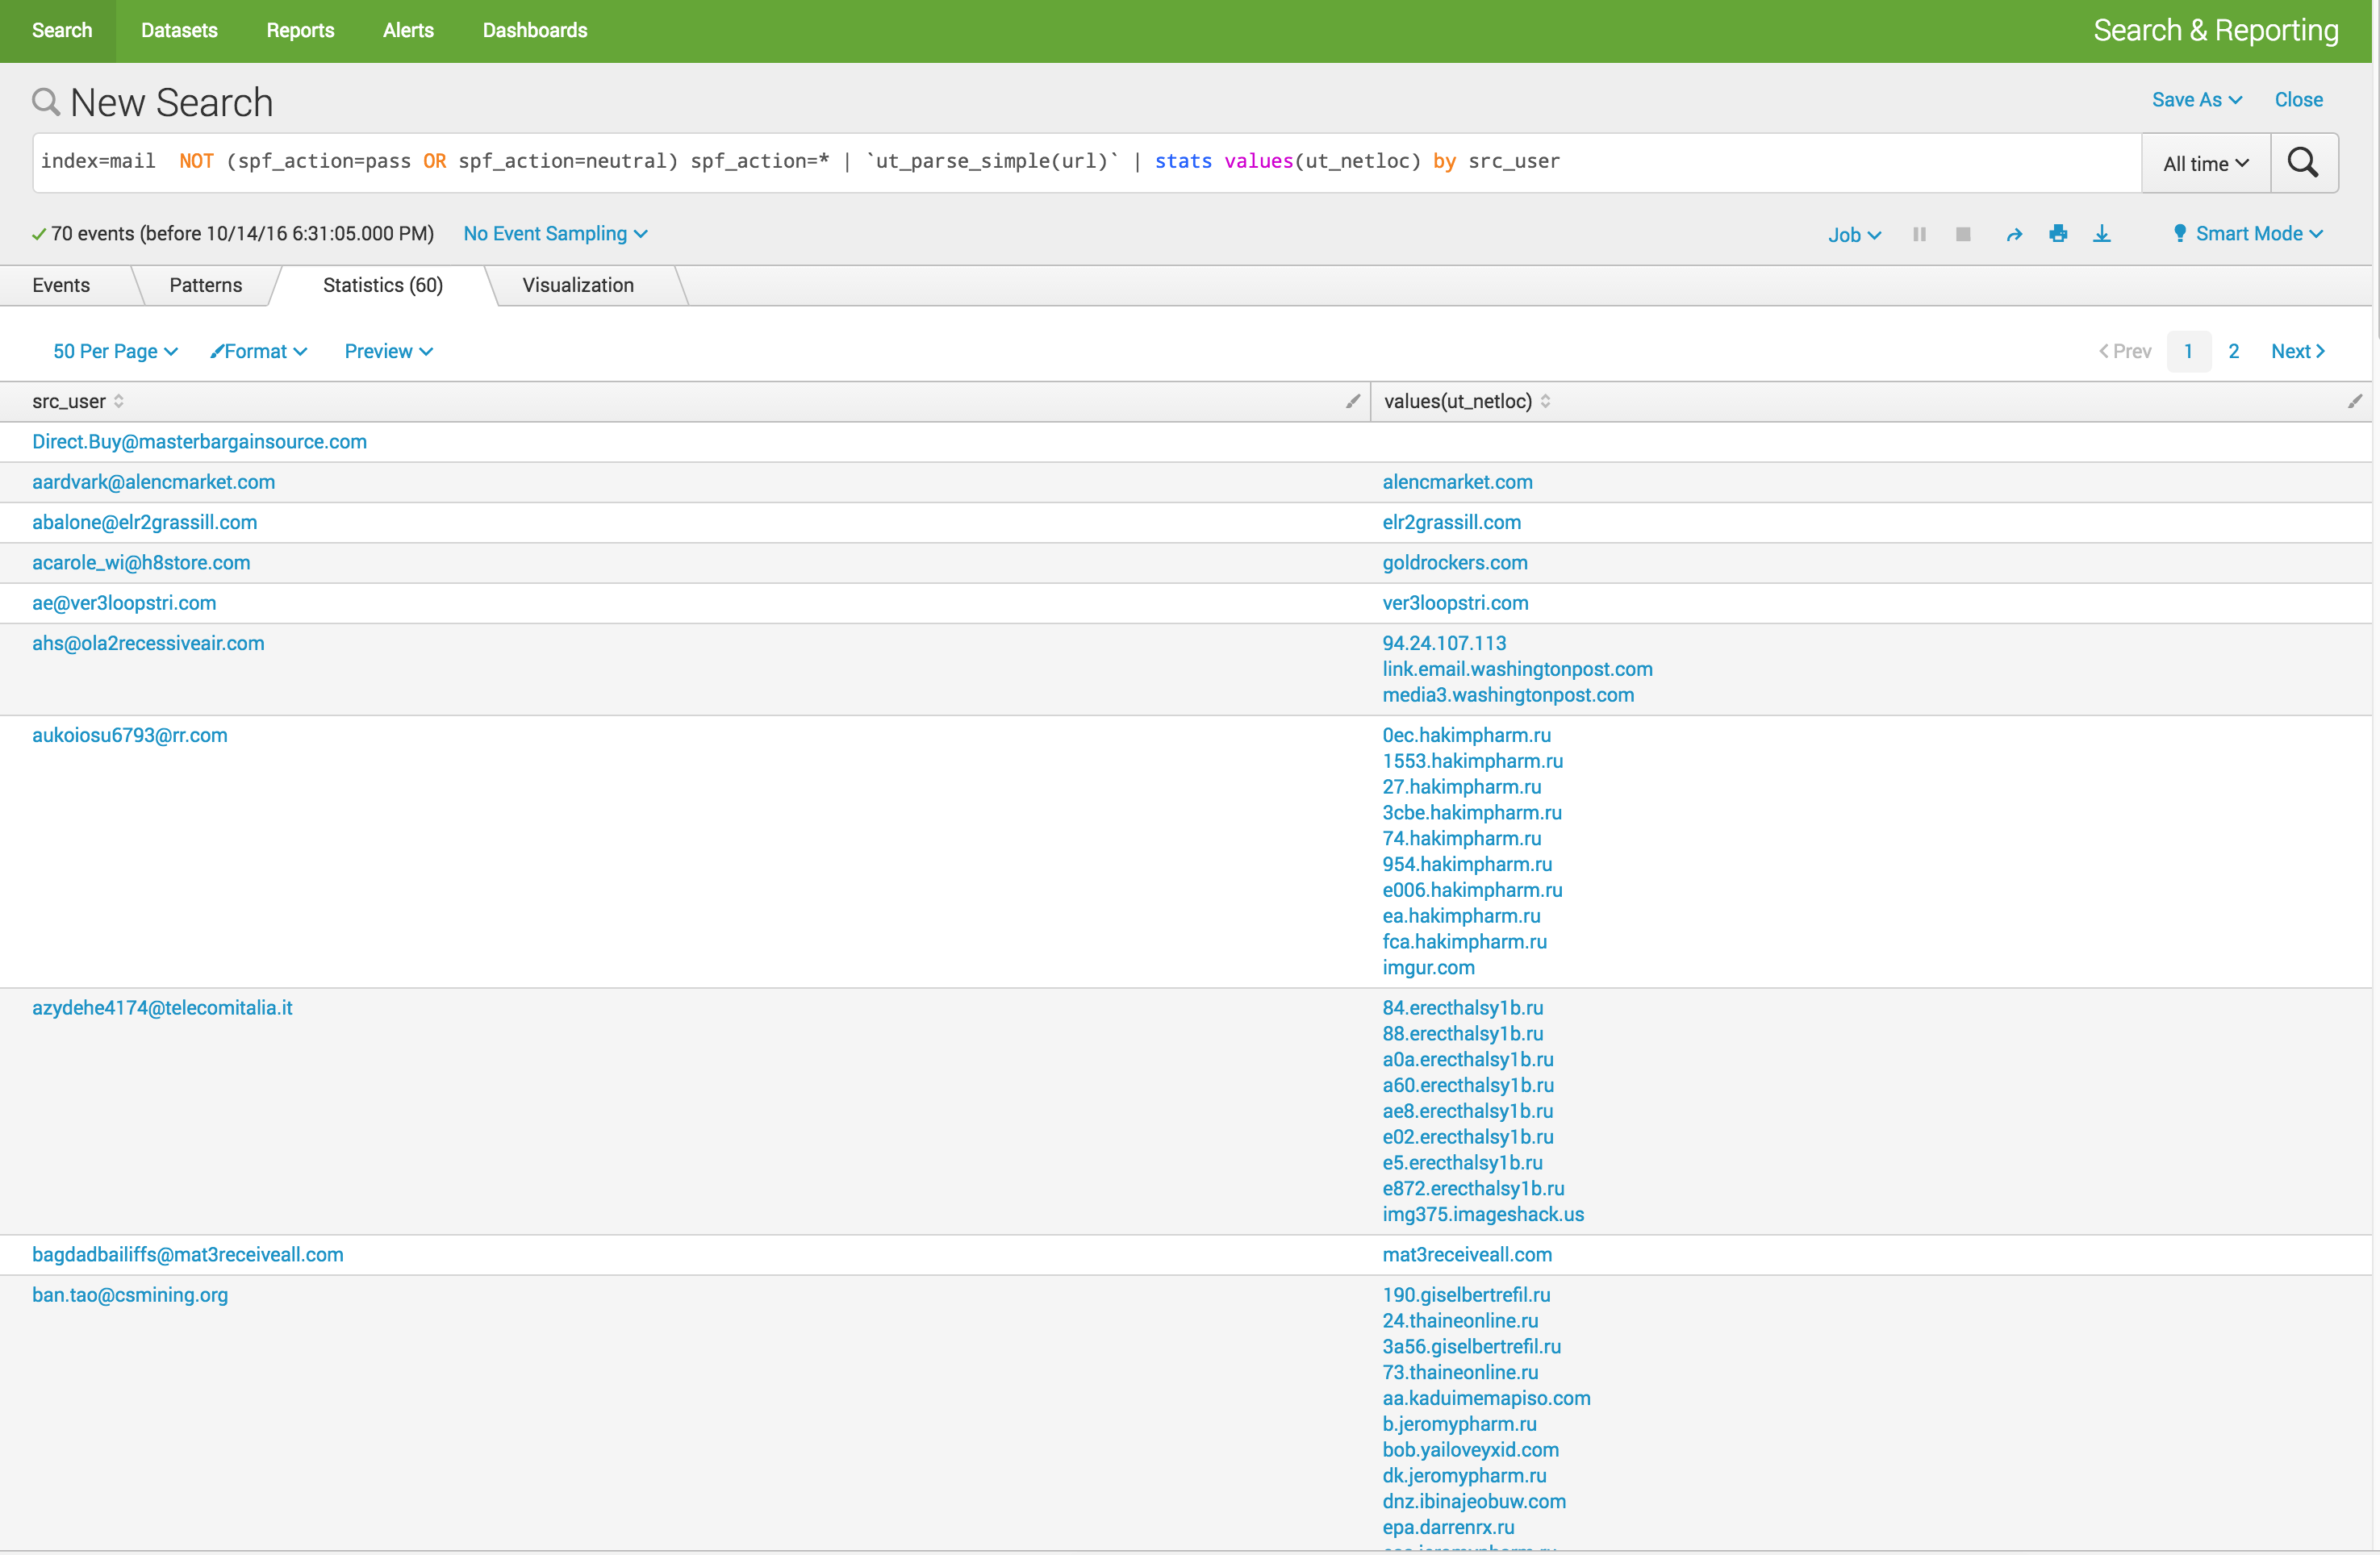The image size is (2380, 1555).
Task: Stop the search job
Action: pyautogui.click(x=1963, y=233)
